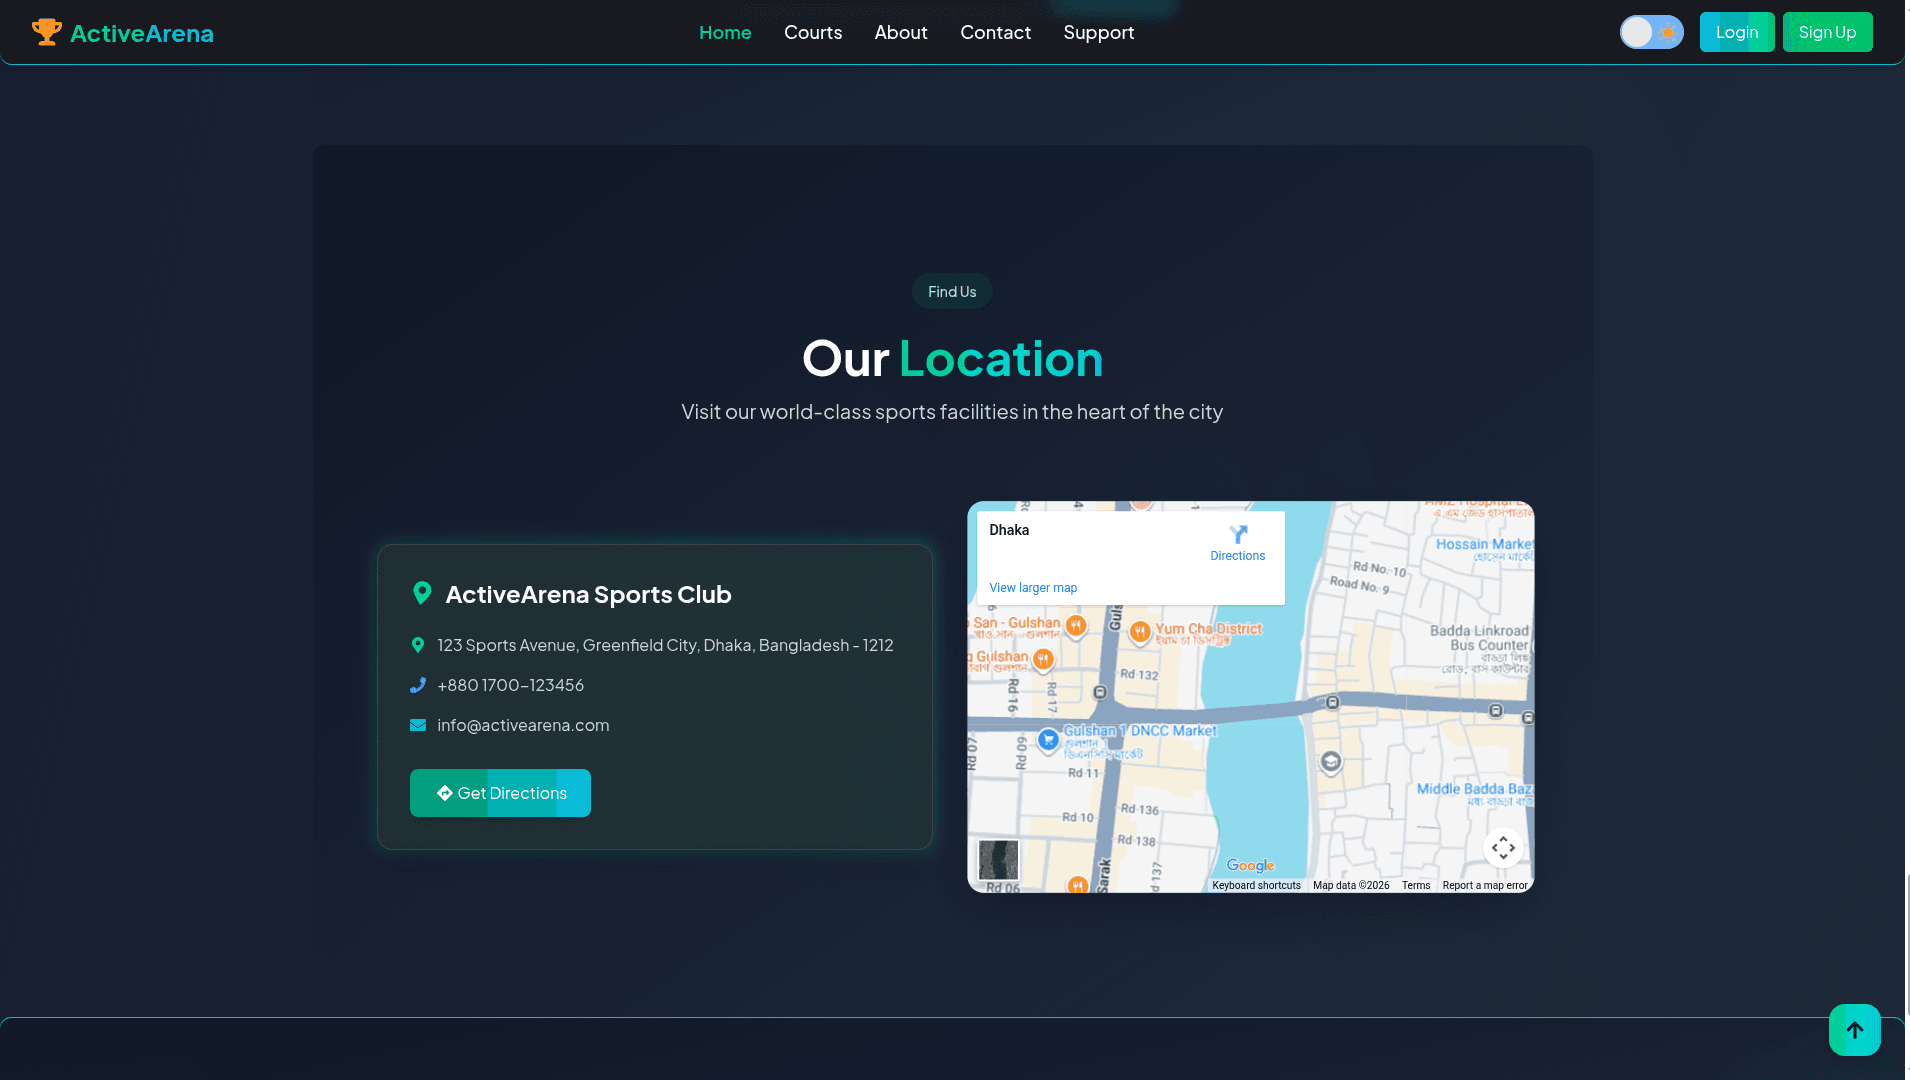
Task: Click Report a map error link
Action: pos(1484,886)
